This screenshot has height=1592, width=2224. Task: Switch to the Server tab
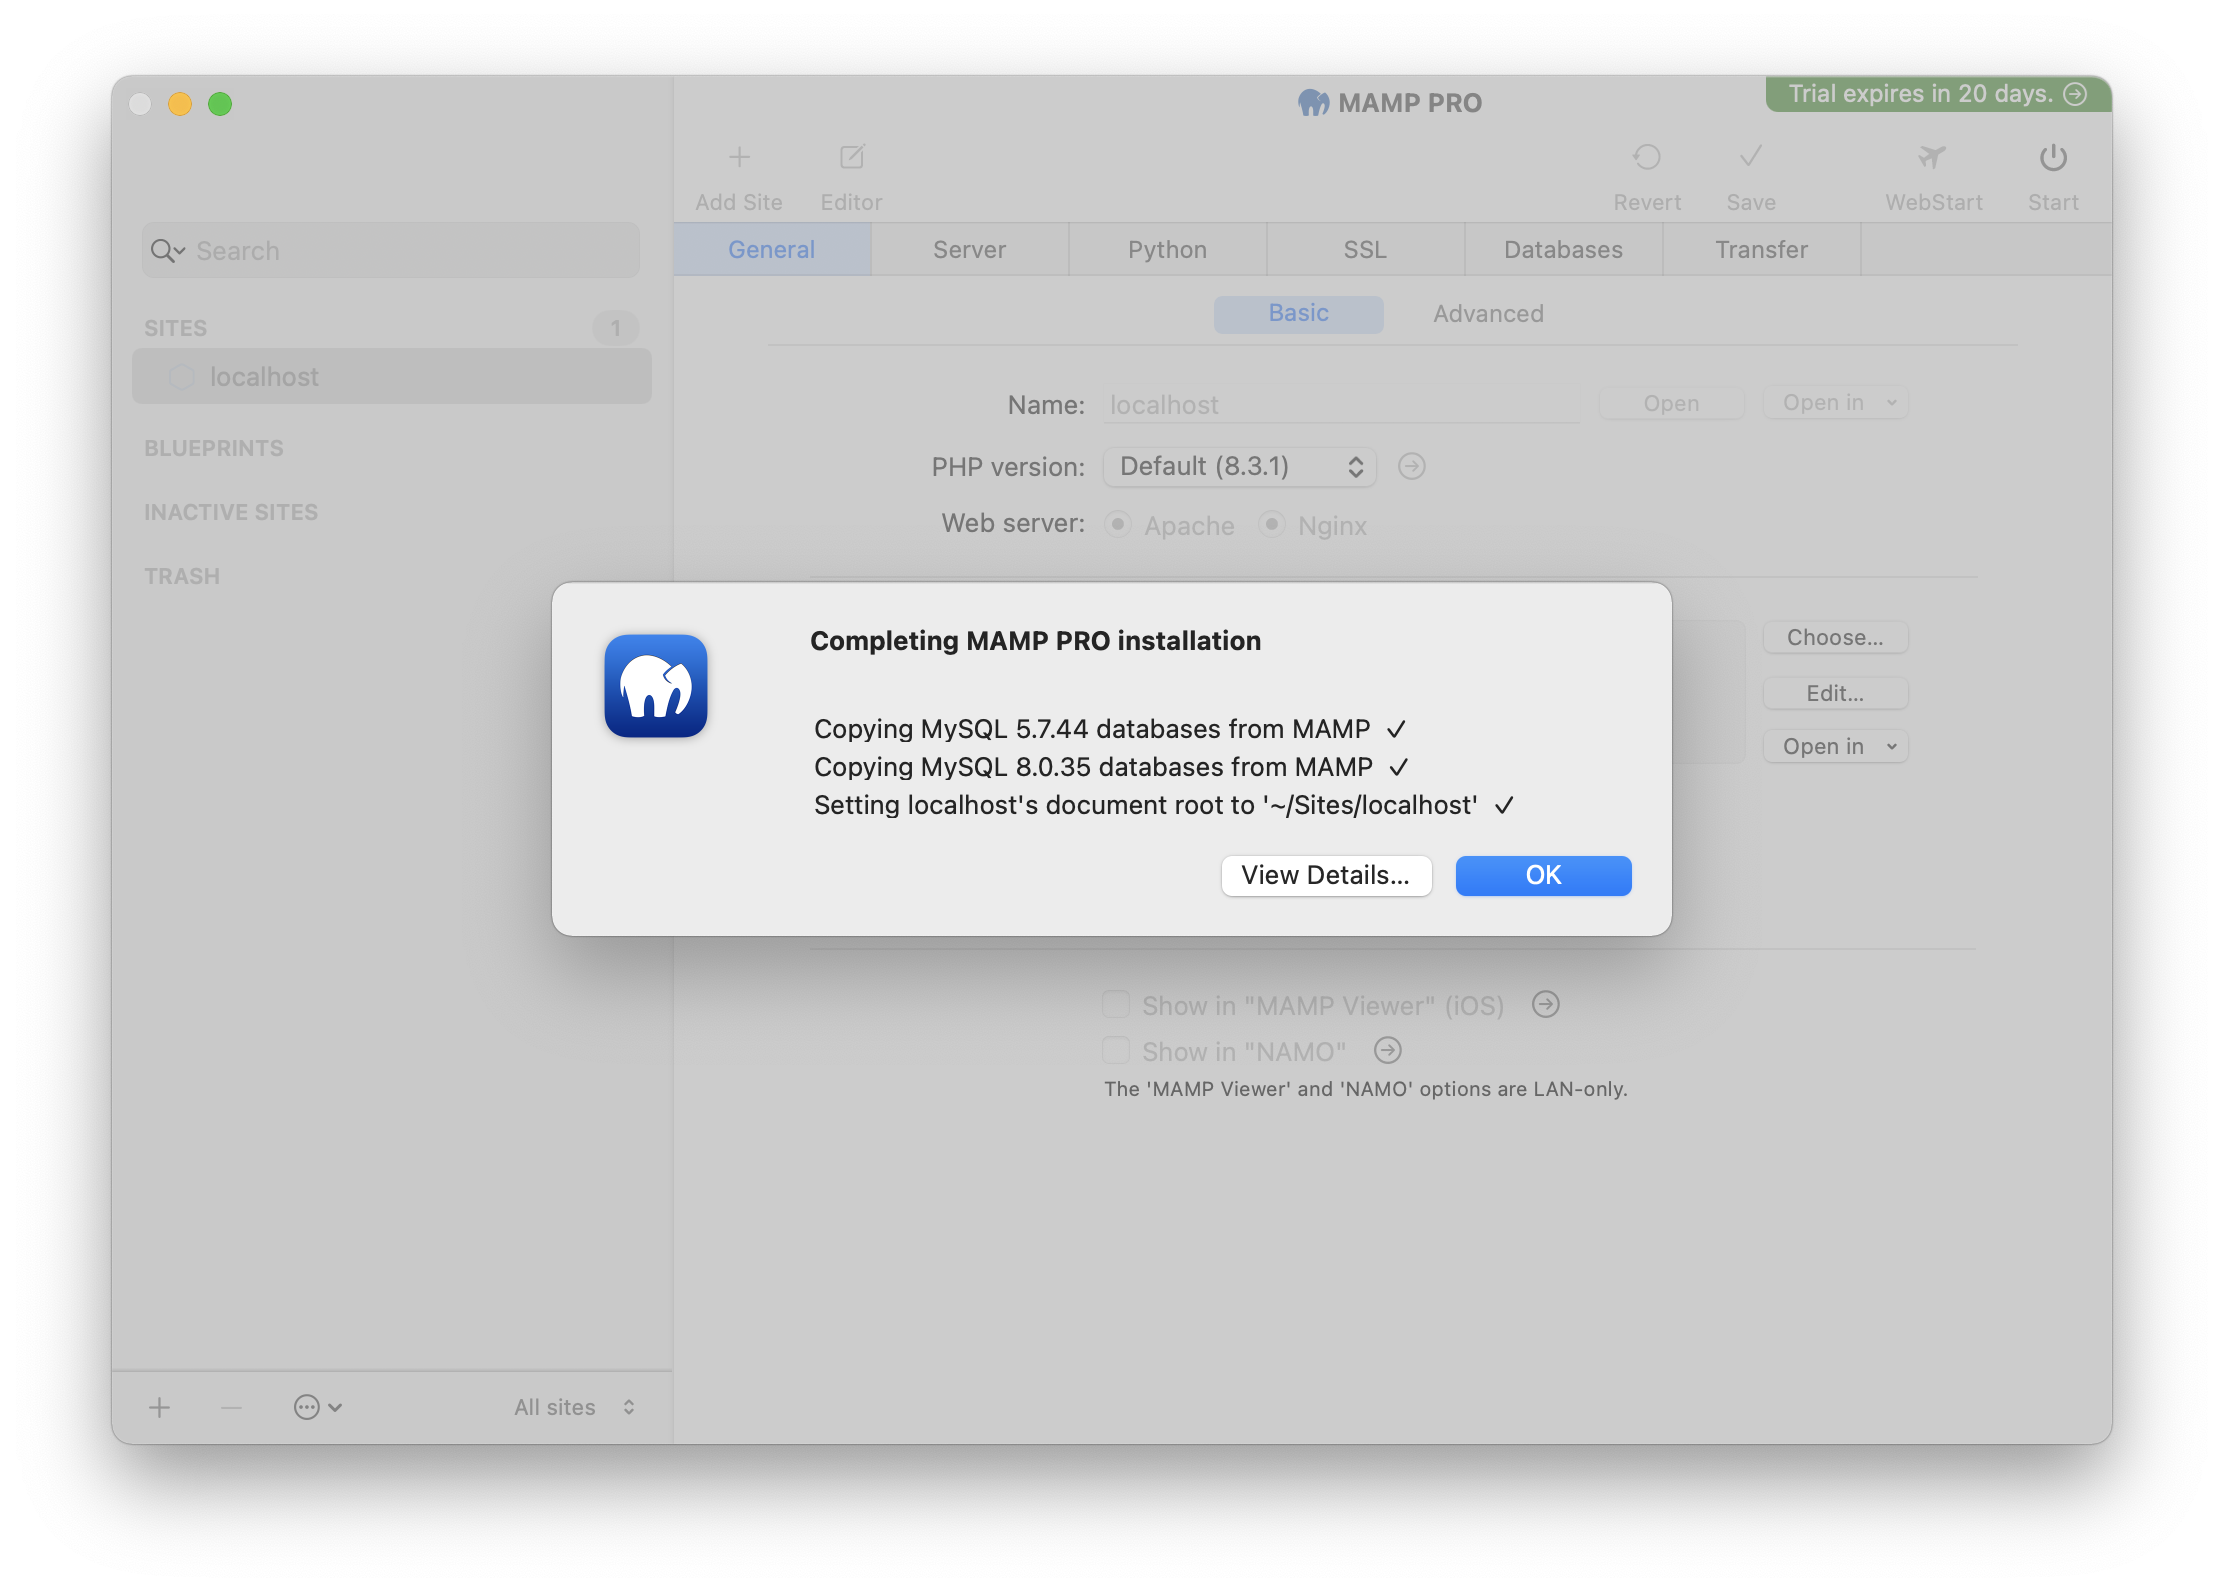969,249
